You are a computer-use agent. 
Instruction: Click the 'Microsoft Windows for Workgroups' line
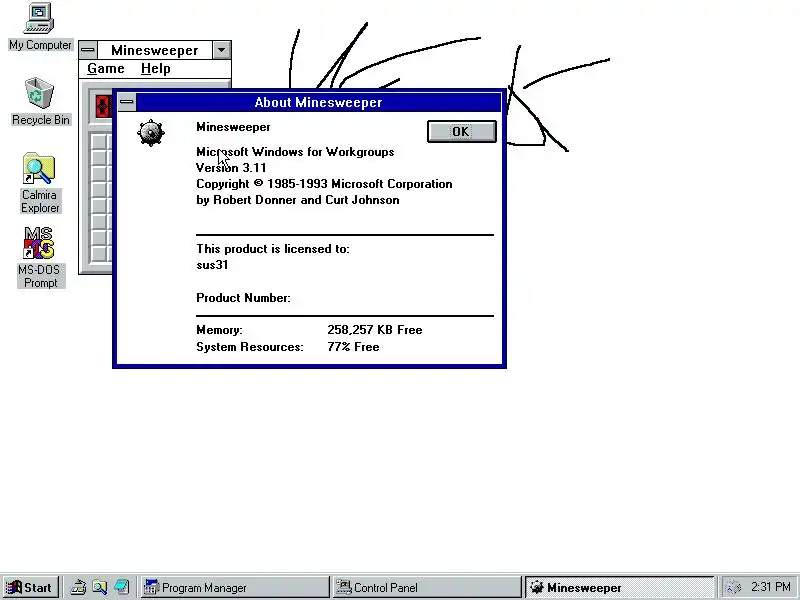[x=295, y=152]
